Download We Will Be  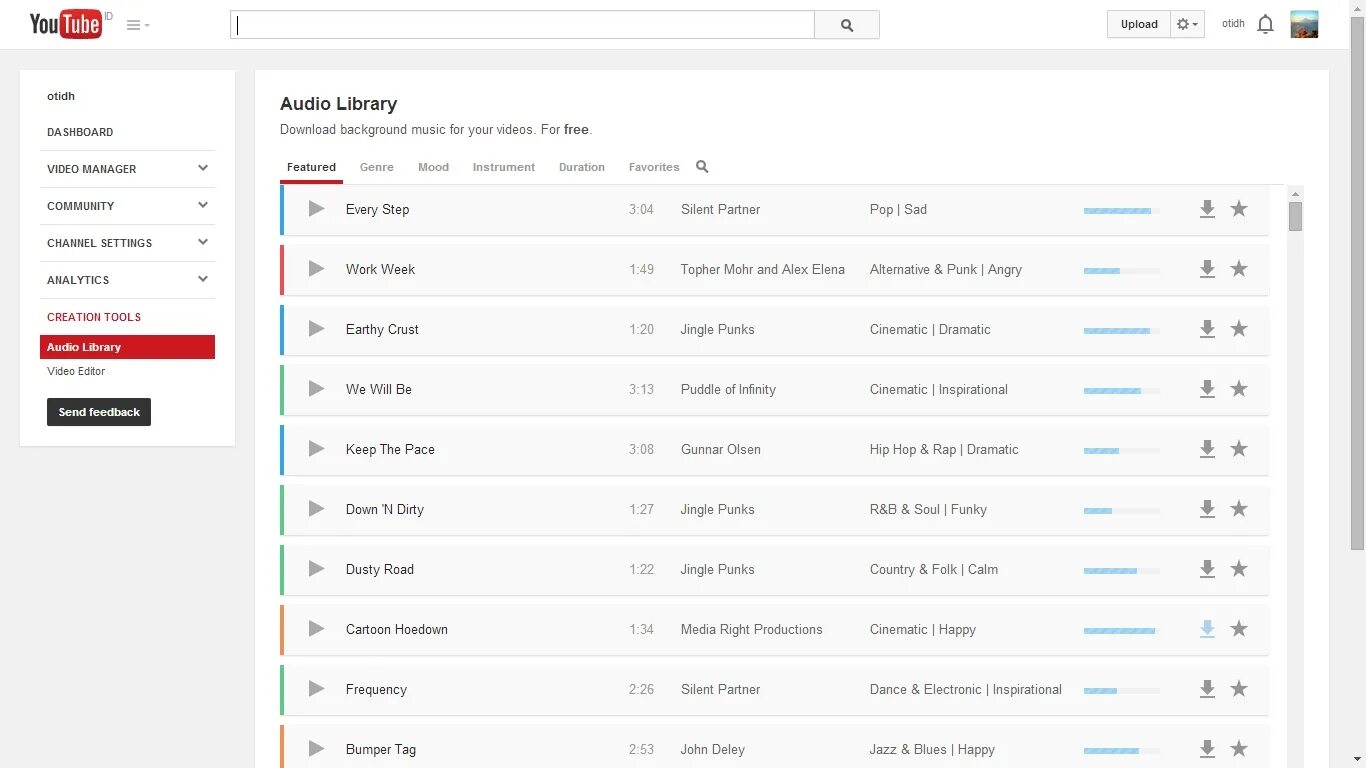point(1207,389)
